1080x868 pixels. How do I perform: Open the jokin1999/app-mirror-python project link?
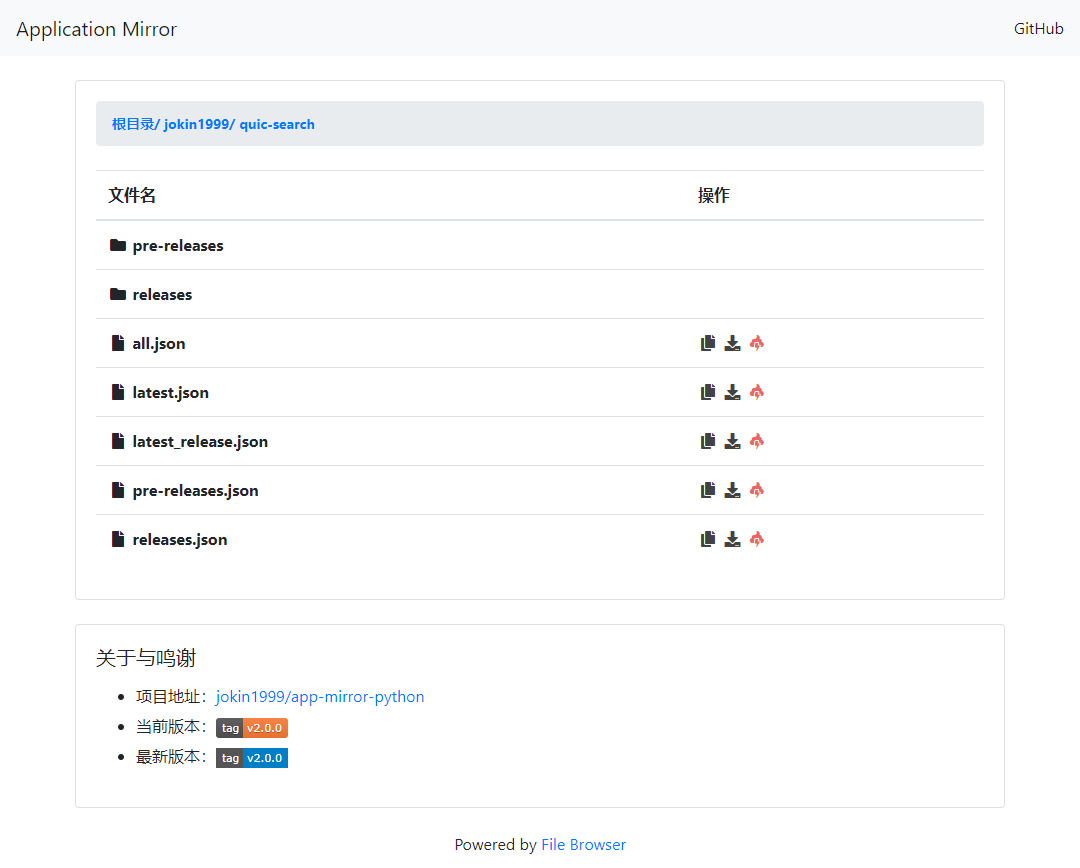click(x=320, y=696)
